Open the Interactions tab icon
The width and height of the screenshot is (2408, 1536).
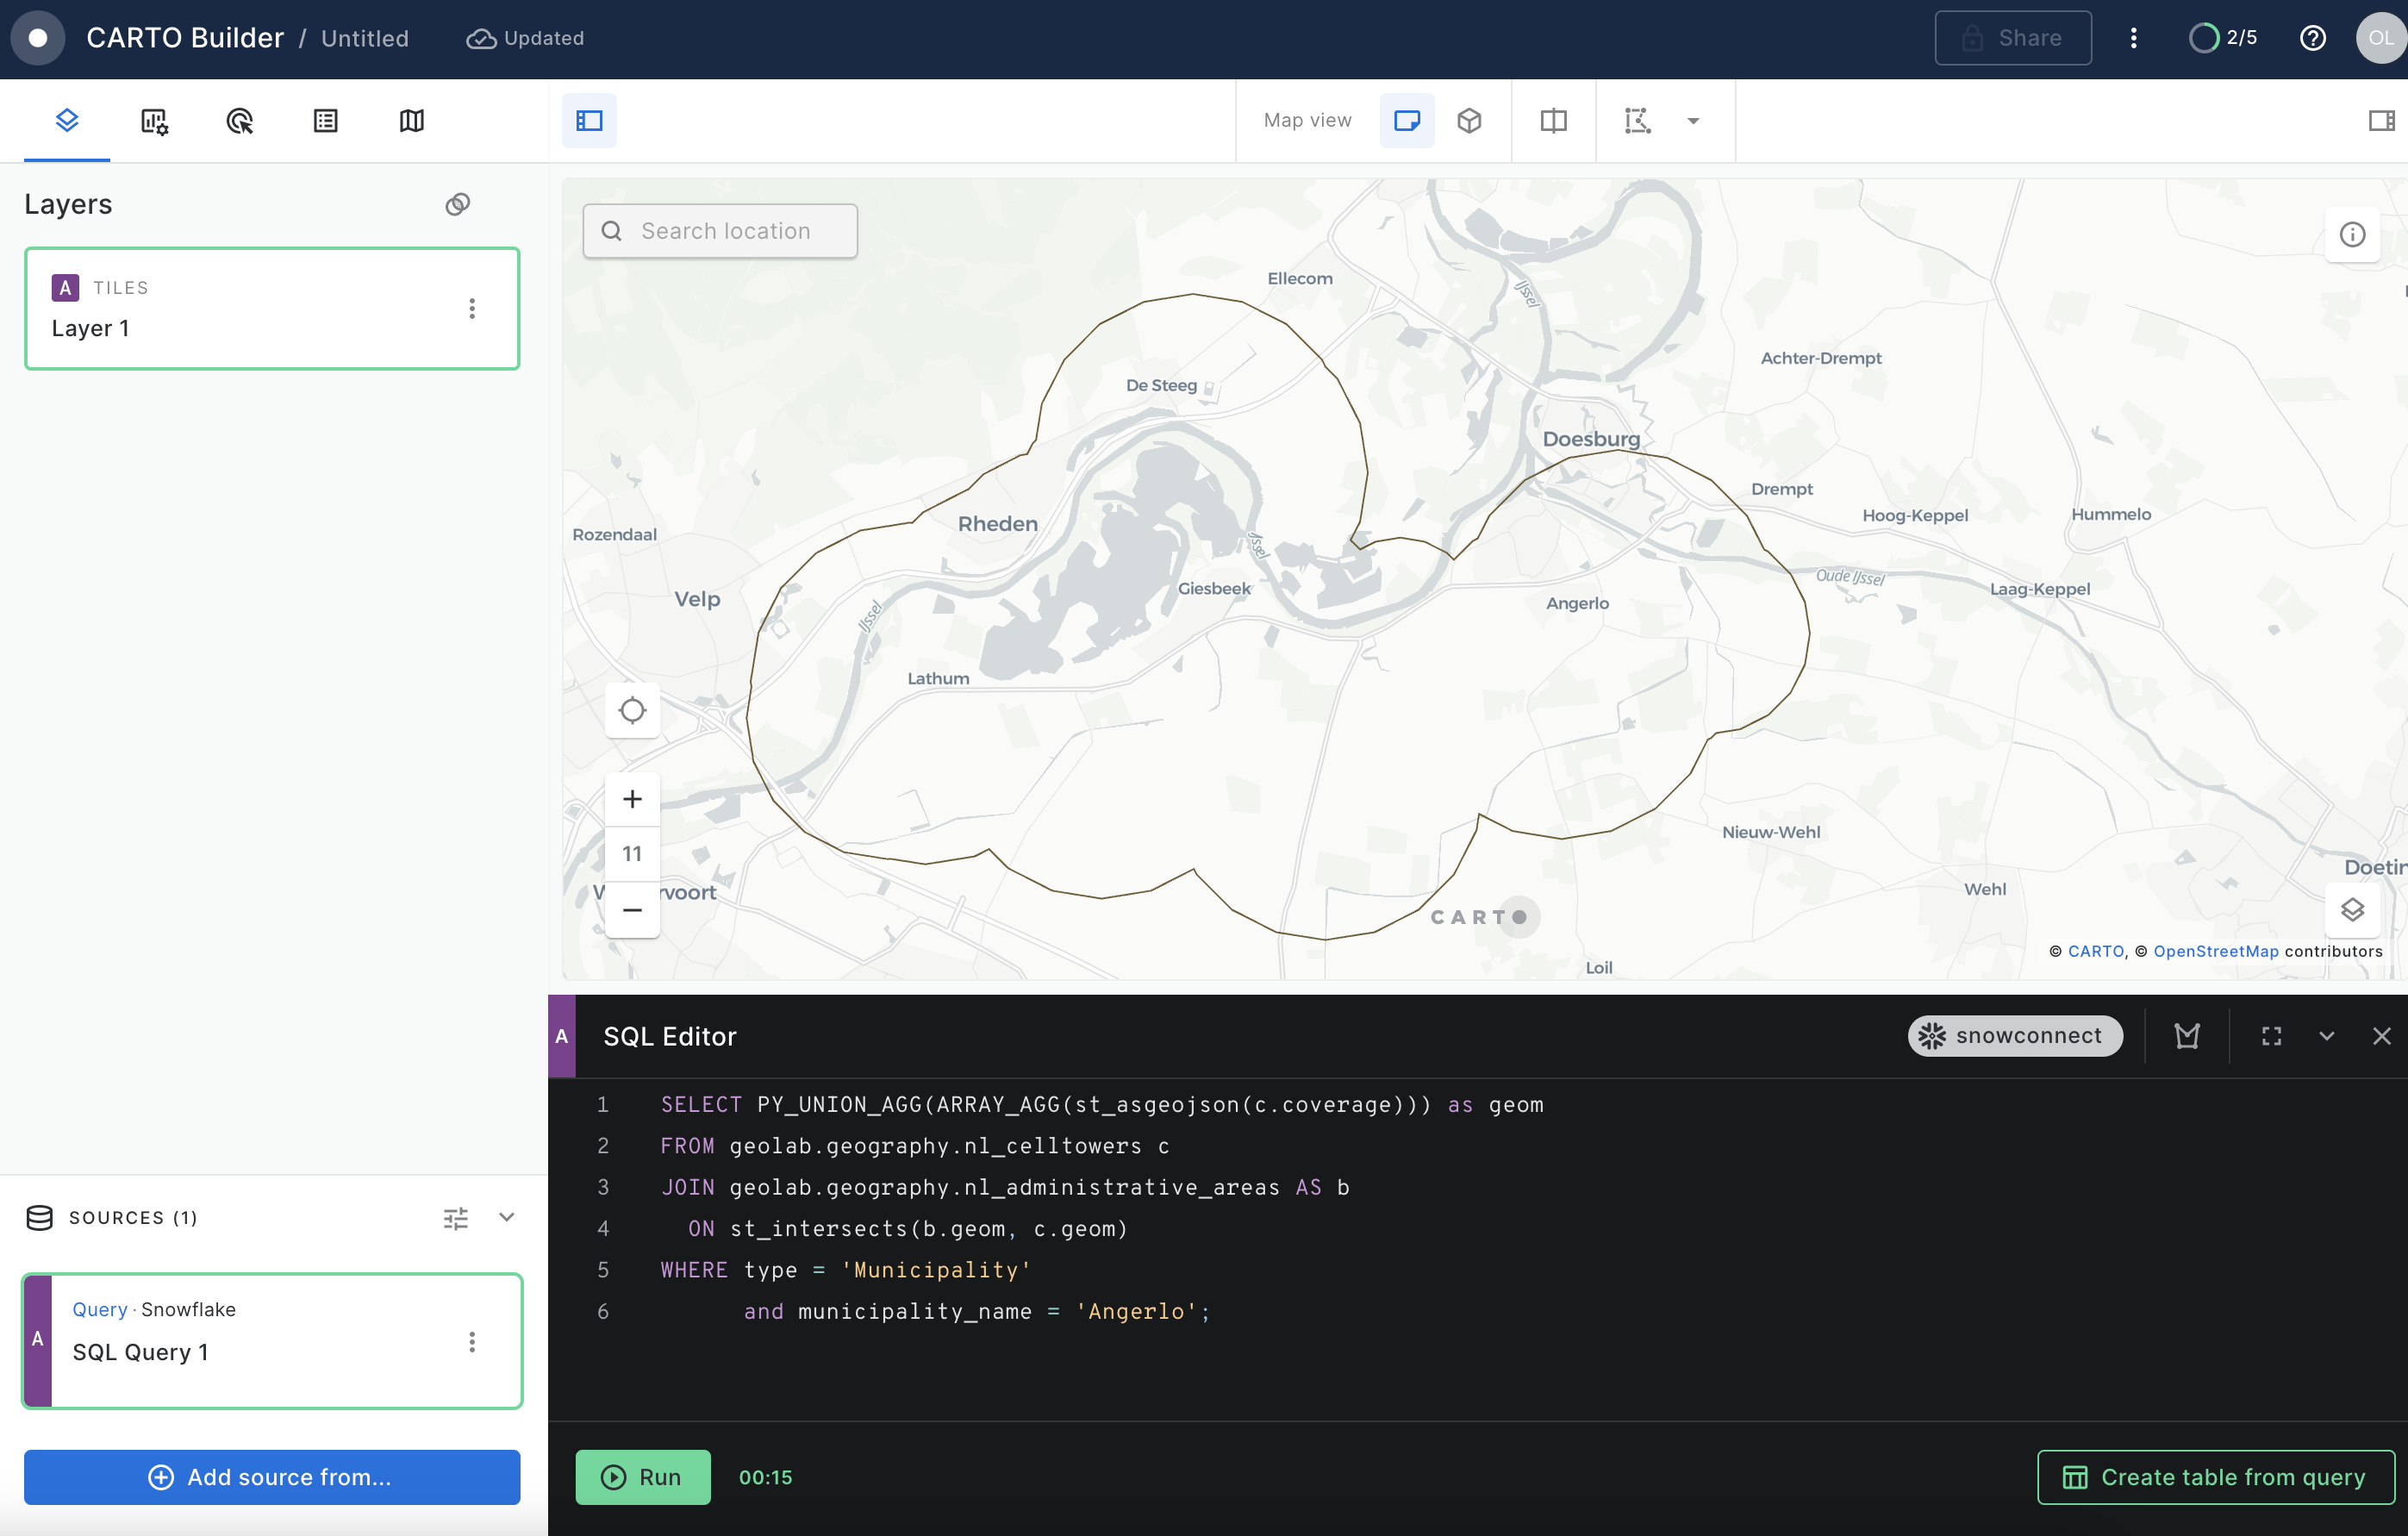point(240,121)
